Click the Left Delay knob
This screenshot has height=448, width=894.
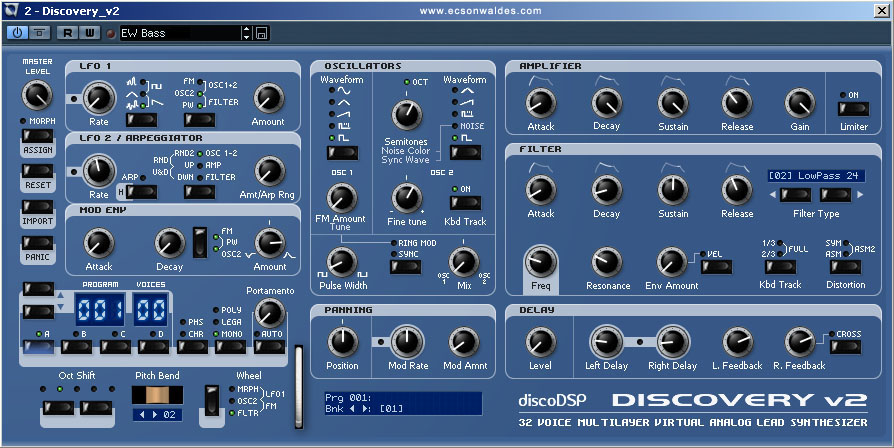tap(606, 342)
